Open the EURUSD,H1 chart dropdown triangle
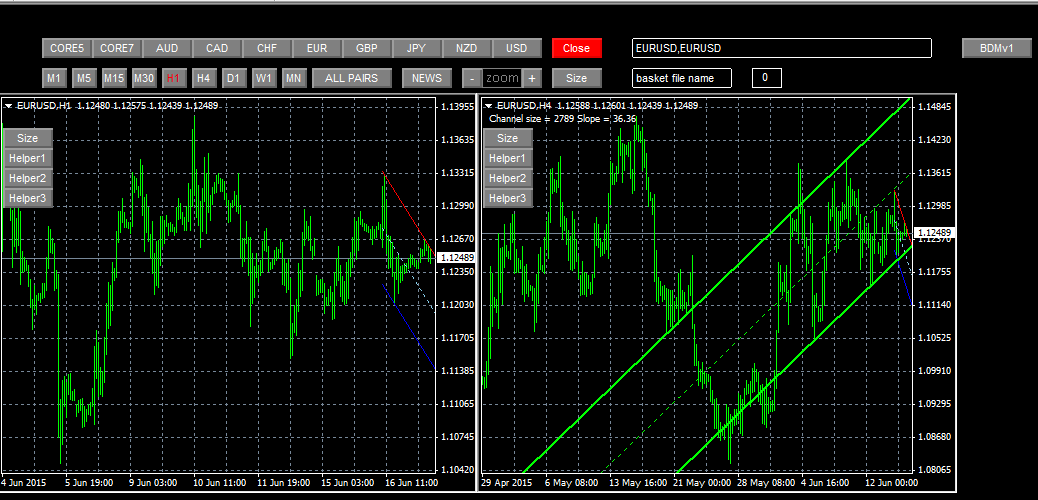The image size is (1038, 500). coord(9,106)
